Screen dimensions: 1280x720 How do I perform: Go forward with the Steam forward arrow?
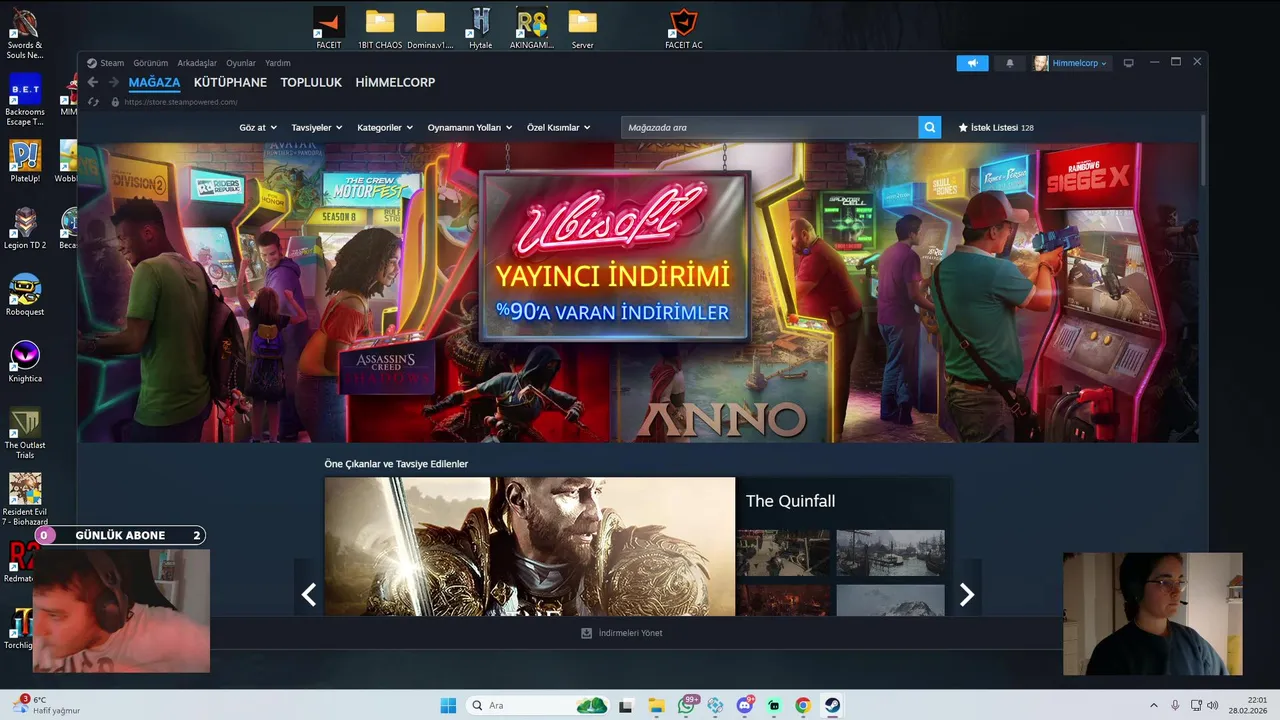pos(113,82)
